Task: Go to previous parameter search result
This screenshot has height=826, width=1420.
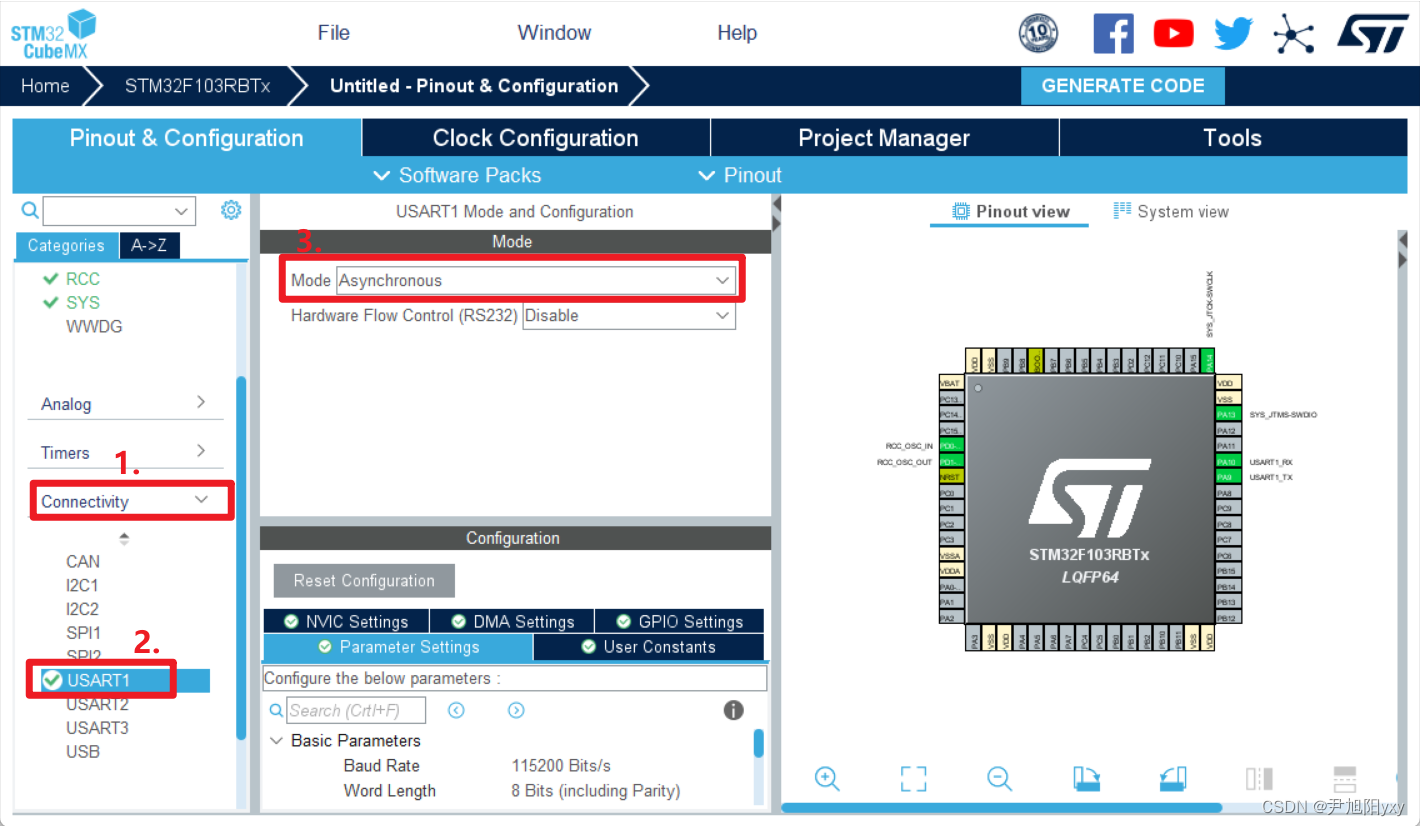Action: click(456, 710)
